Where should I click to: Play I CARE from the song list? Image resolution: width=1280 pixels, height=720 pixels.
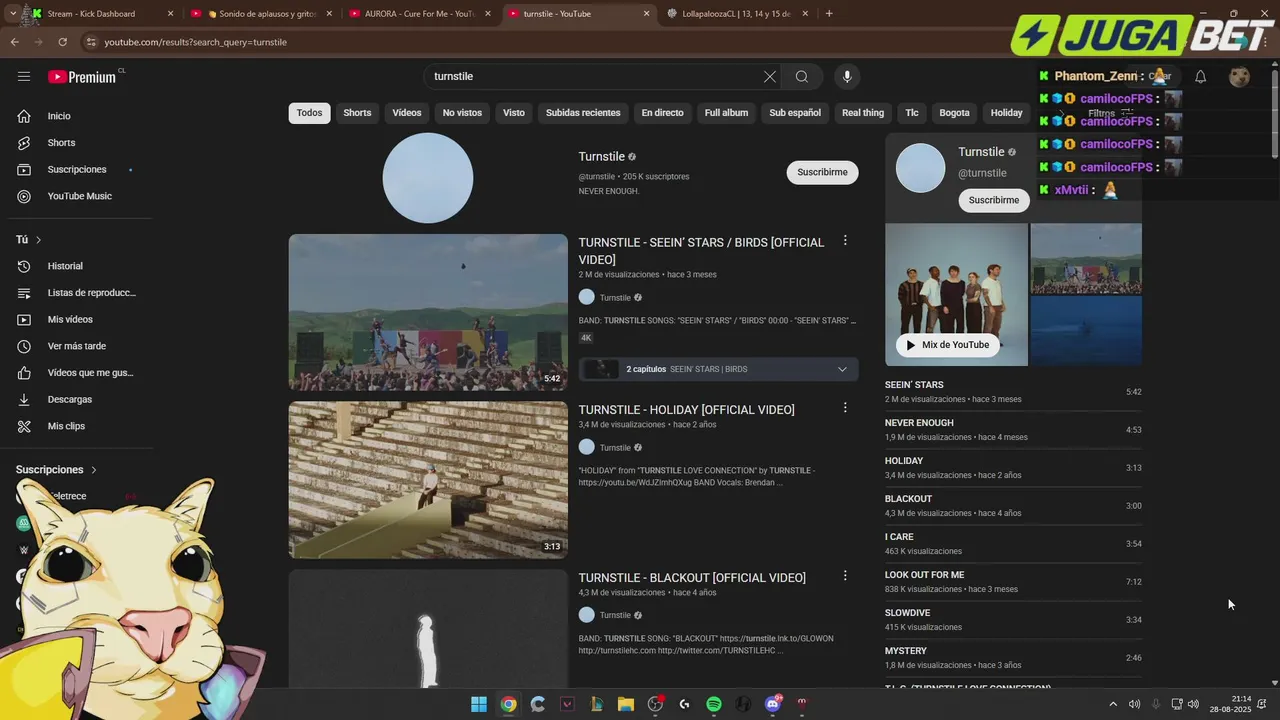click(1013, 544)
